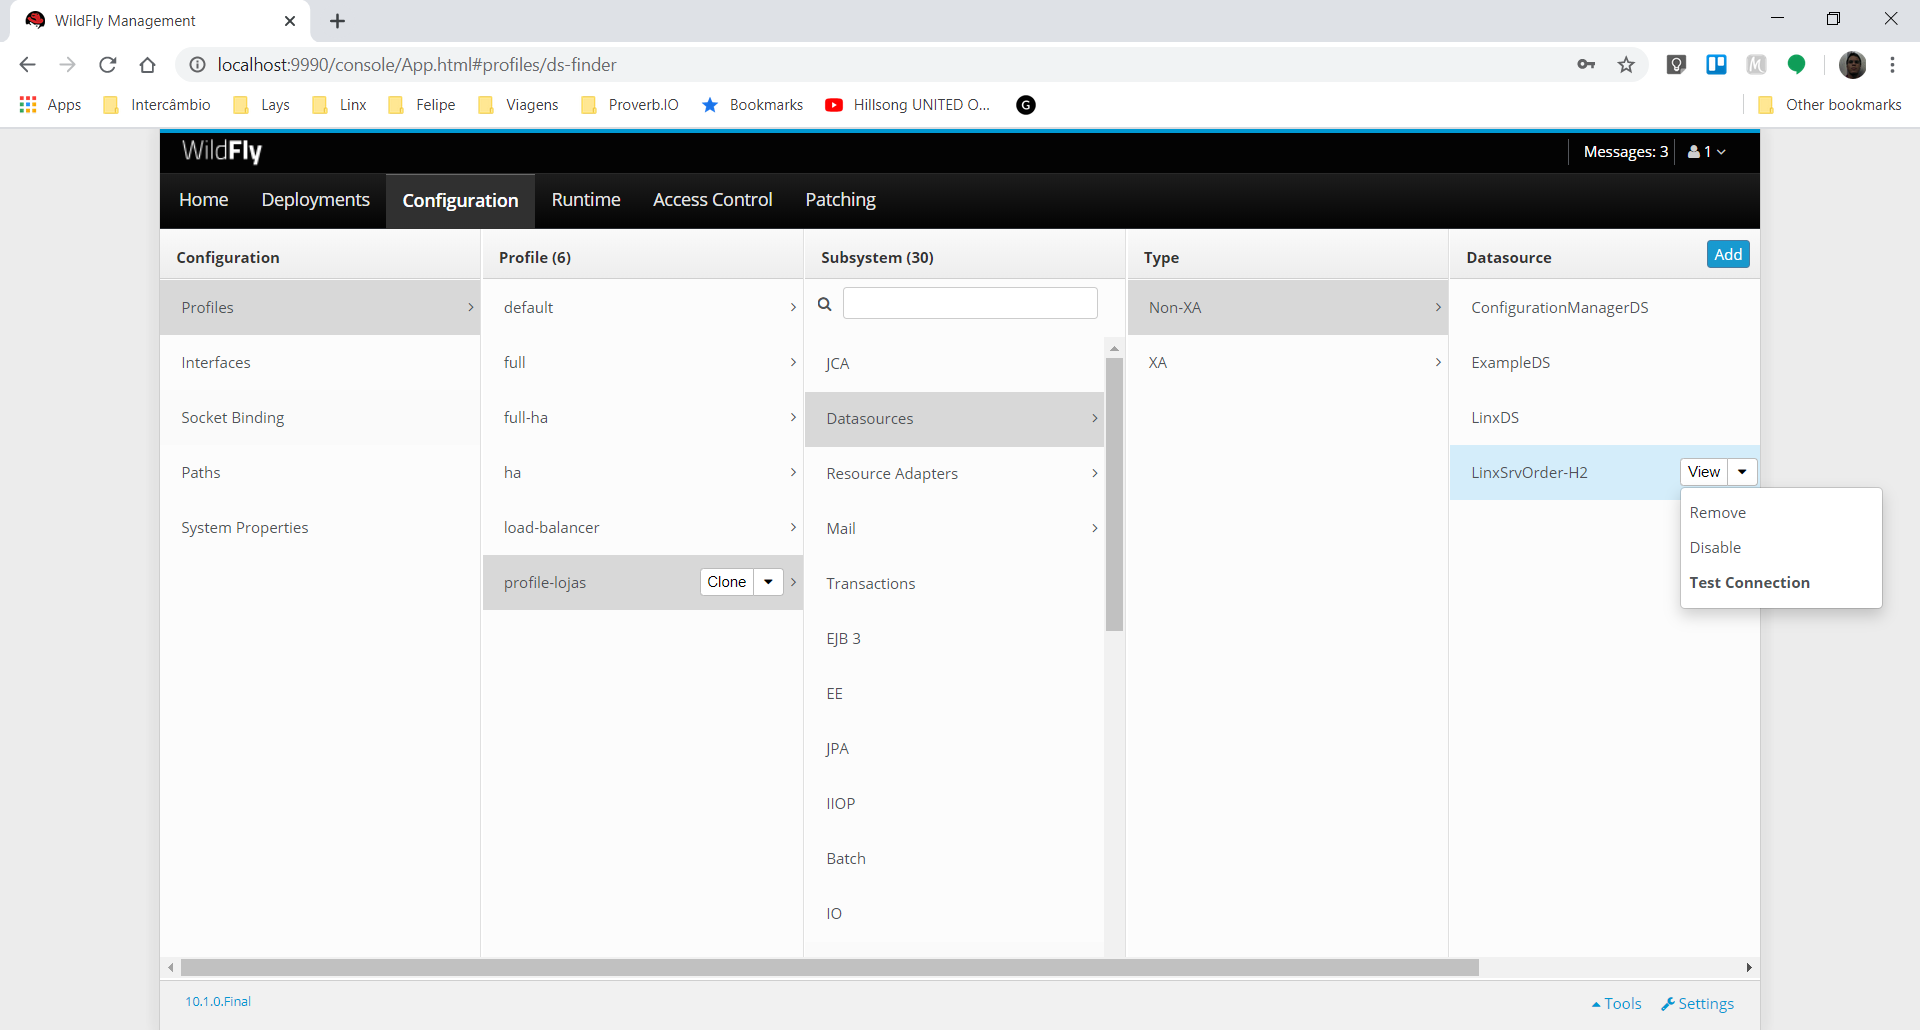Viewport: 1920px width, 1030px height.
Task: Open the starred Bookmarks shortcut
Action: [x=752, y=105]
